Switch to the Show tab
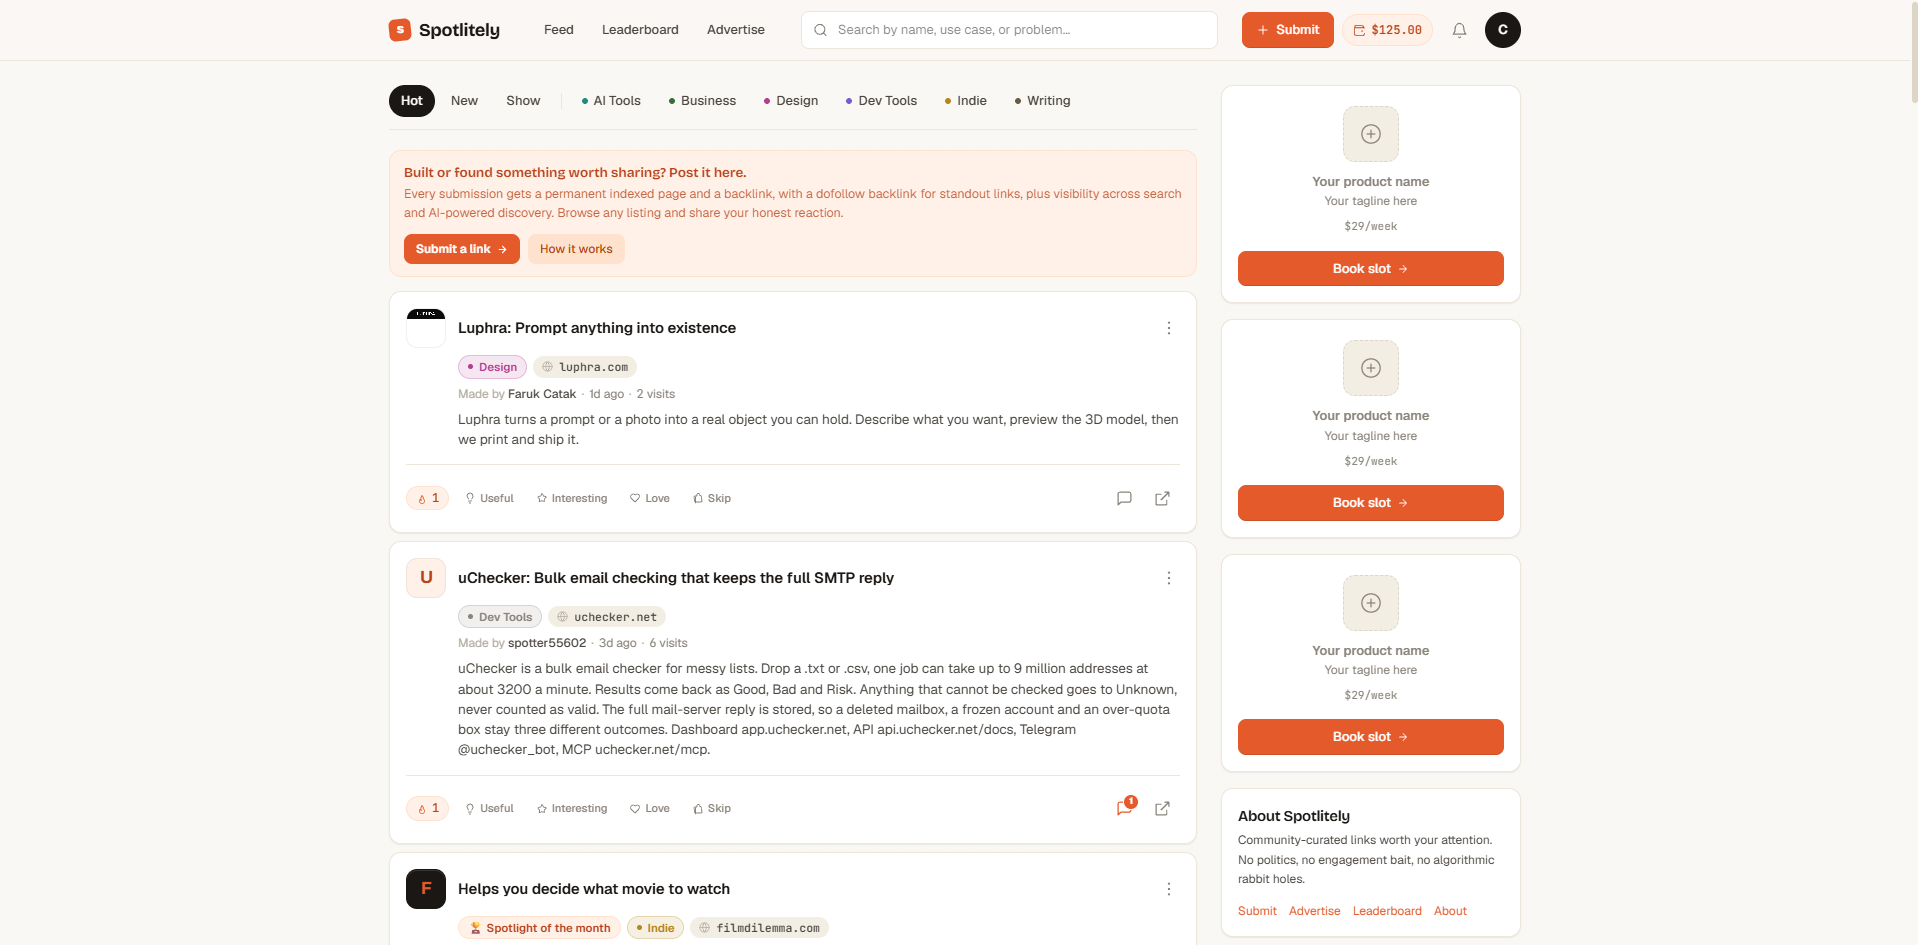 point(523,101)
